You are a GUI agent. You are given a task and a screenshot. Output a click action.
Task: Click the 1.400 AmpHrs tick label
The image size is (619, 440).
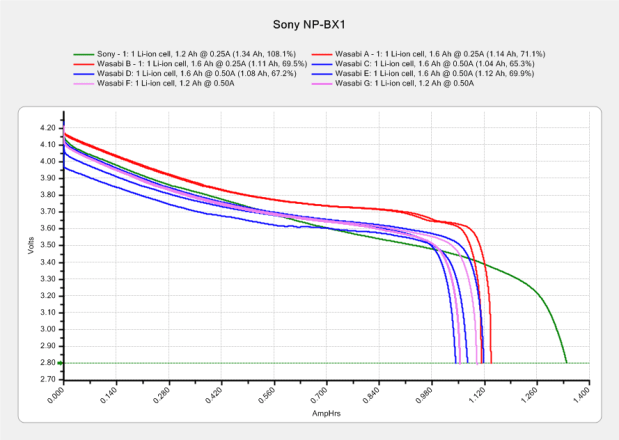pyautogui.click(x=581, y=395)
